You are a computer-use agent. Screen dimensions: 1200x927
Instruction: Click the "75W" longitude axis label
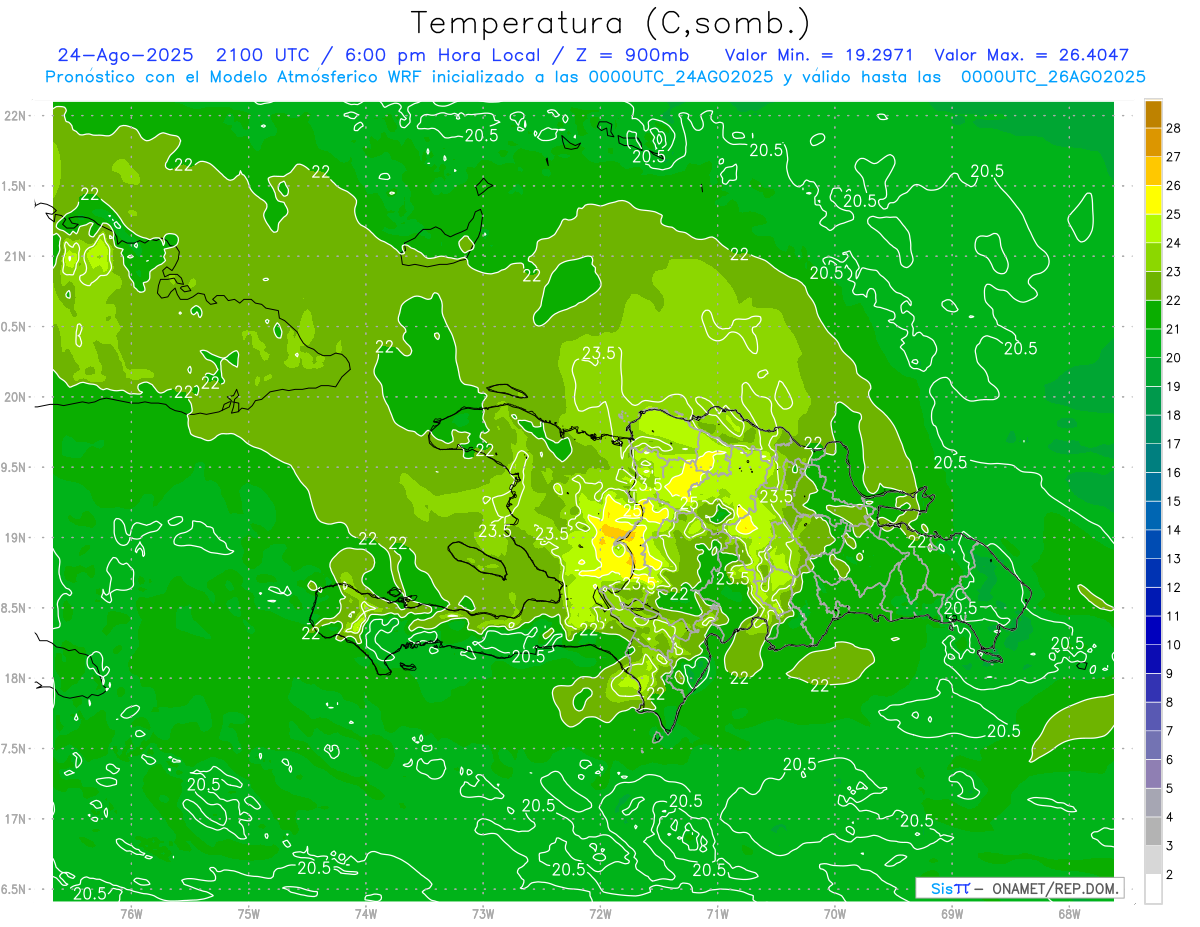point(249,913)
